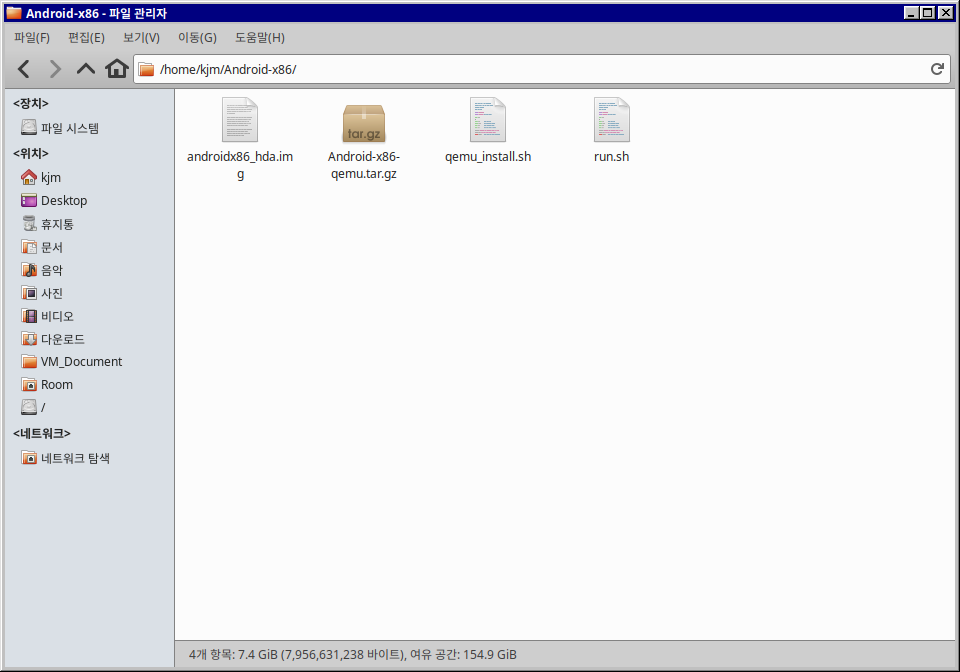Select the run.sh script icon
The height and width of the screenshot is (672, 960).
pos(612,120)
